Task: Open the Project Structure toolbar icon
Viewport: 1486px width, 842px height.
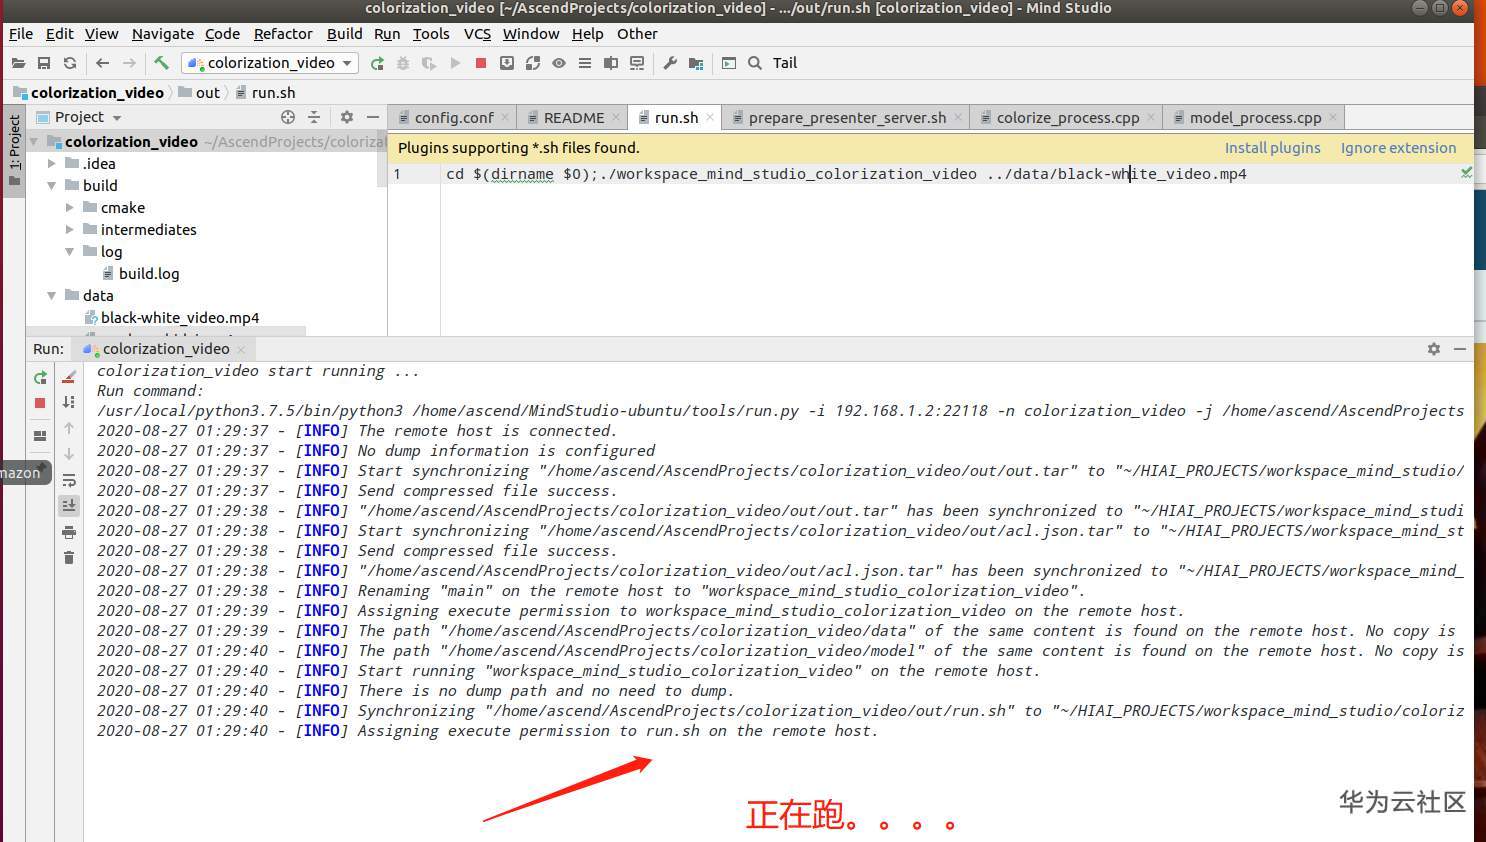Action: click(696, 63)
